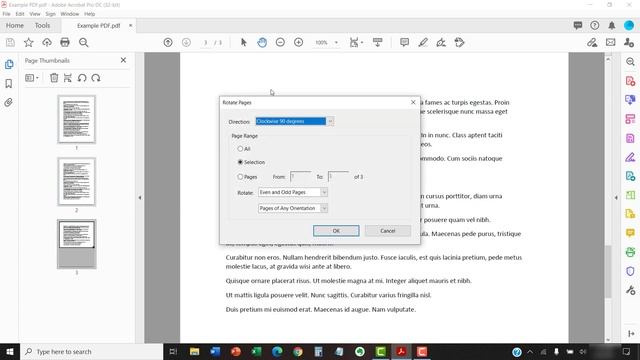Switch to the Home tab
This screenshot has height=360, width=640.
point(15,25)
